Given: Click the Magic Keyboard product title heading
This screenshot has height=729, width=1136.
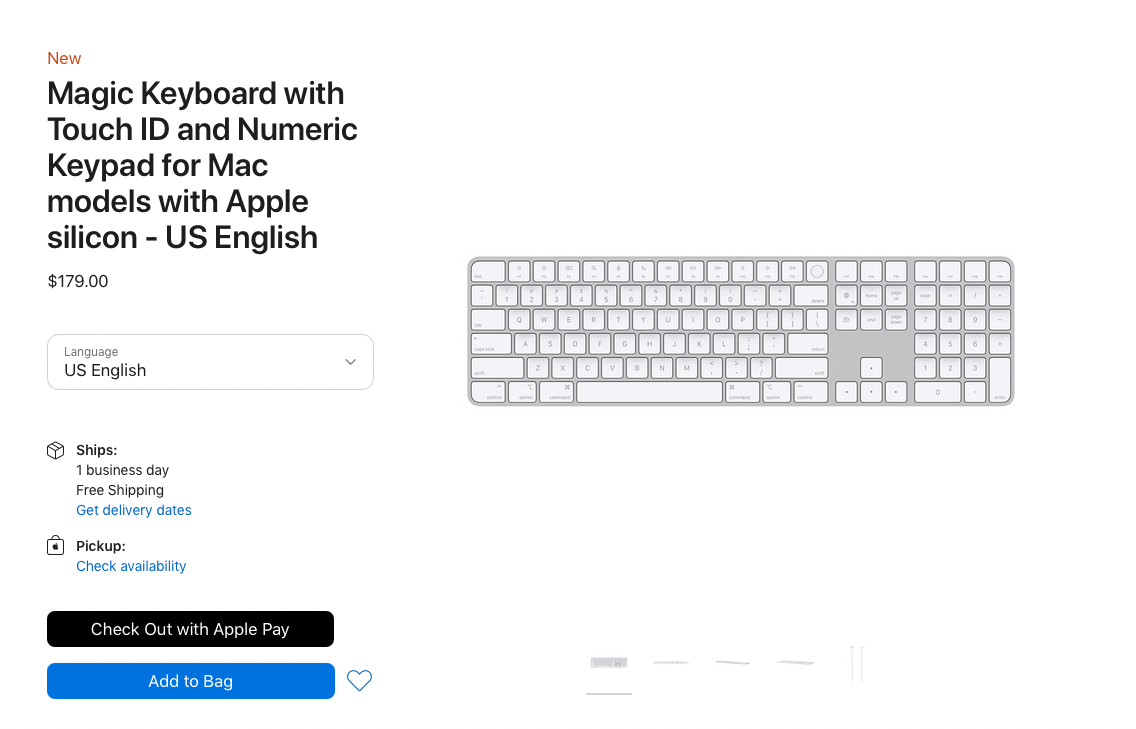Looking at the screenshot, I should click(202, 165).
